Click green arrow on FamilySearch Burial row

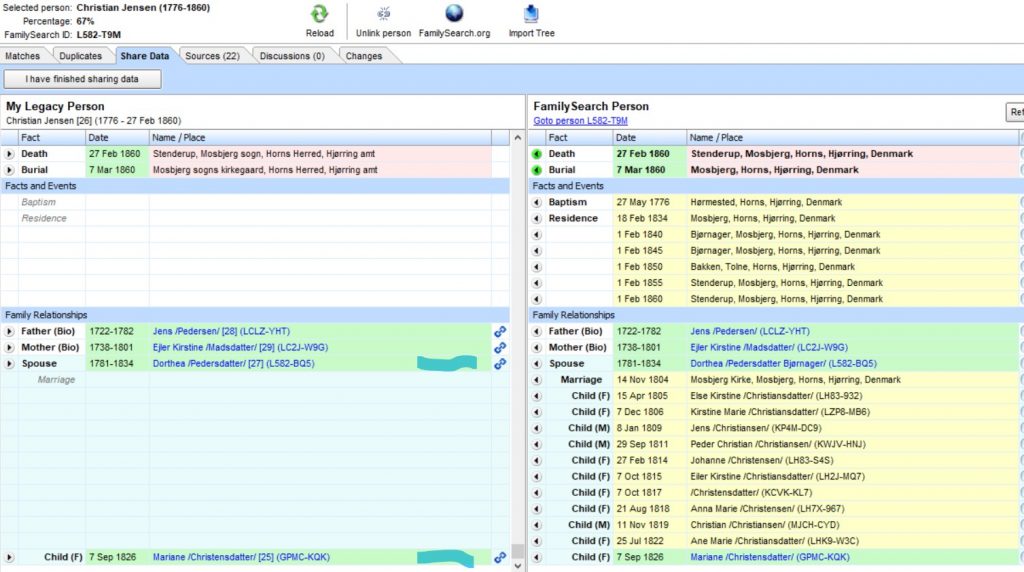(537, 170)
